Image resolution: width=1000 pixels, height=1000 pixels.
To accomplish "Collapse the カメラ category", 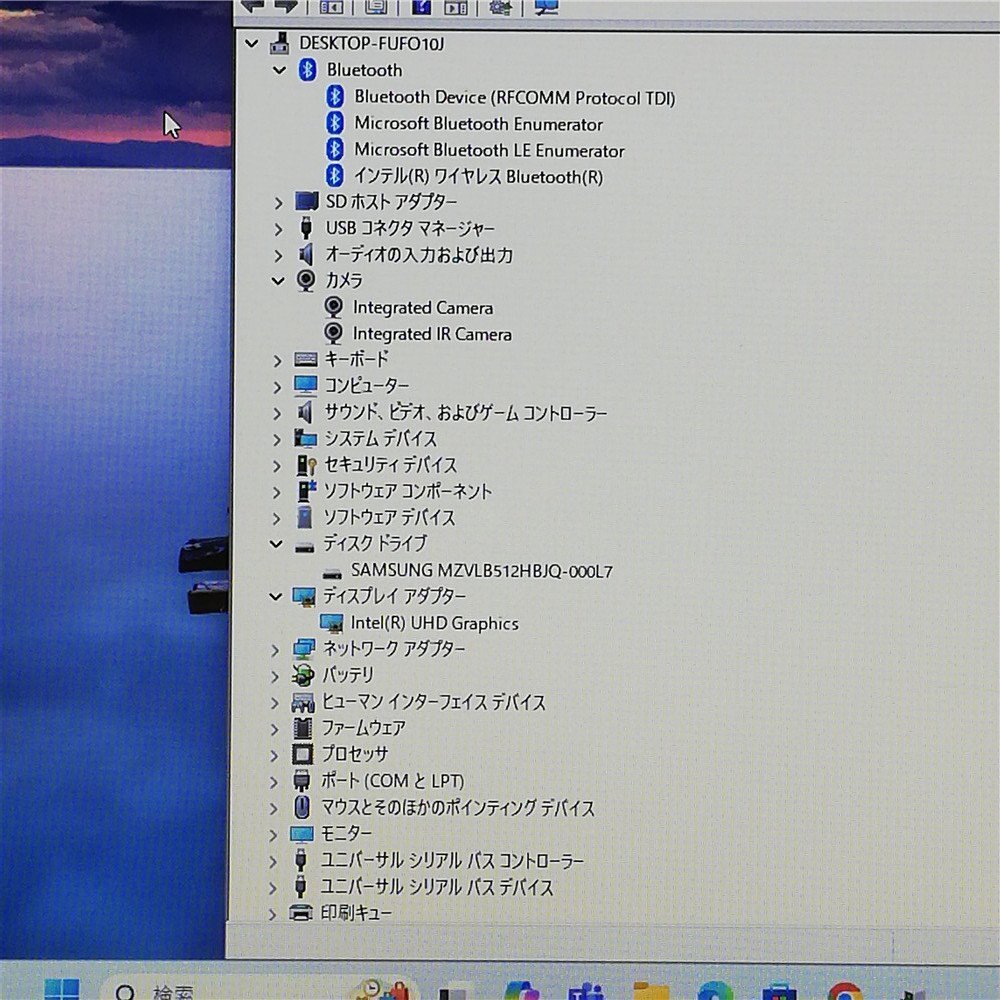I will [278, 281].
